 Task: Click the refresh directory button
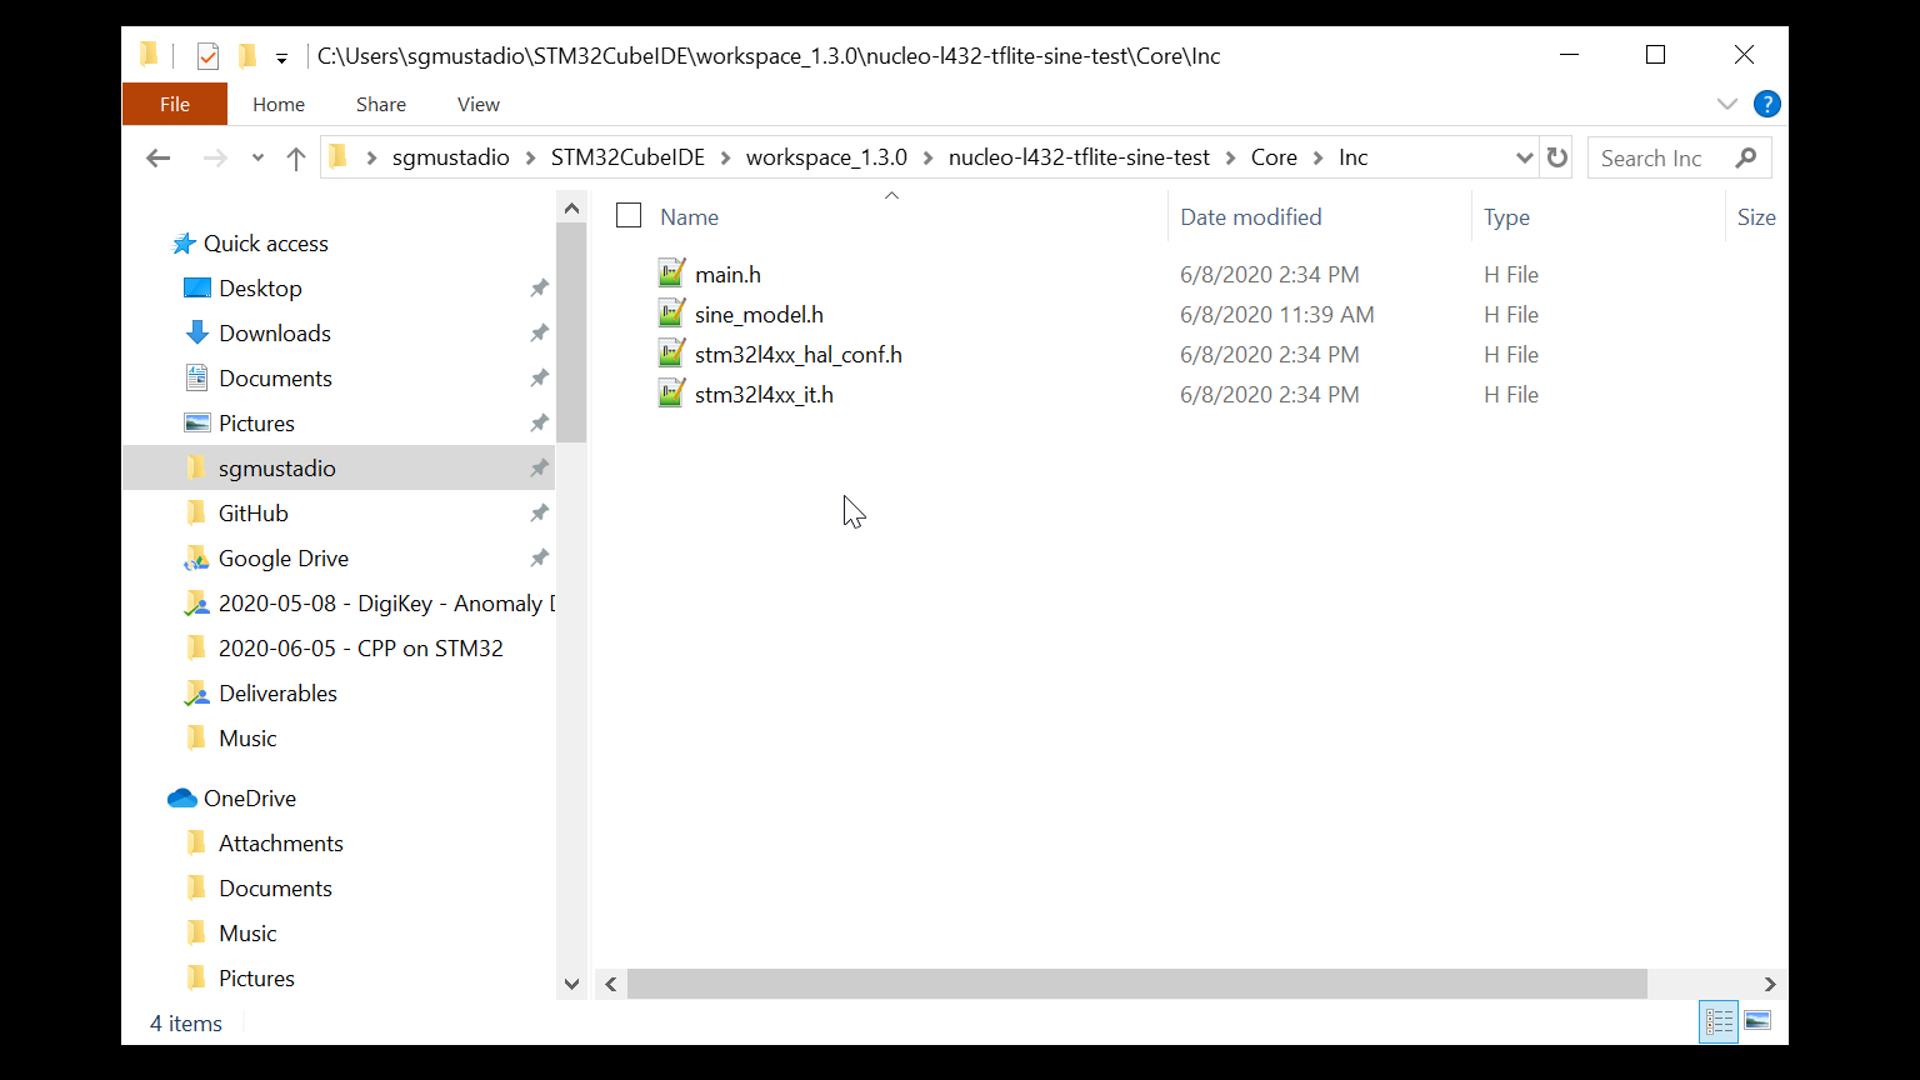click(x=1557, y=157)
